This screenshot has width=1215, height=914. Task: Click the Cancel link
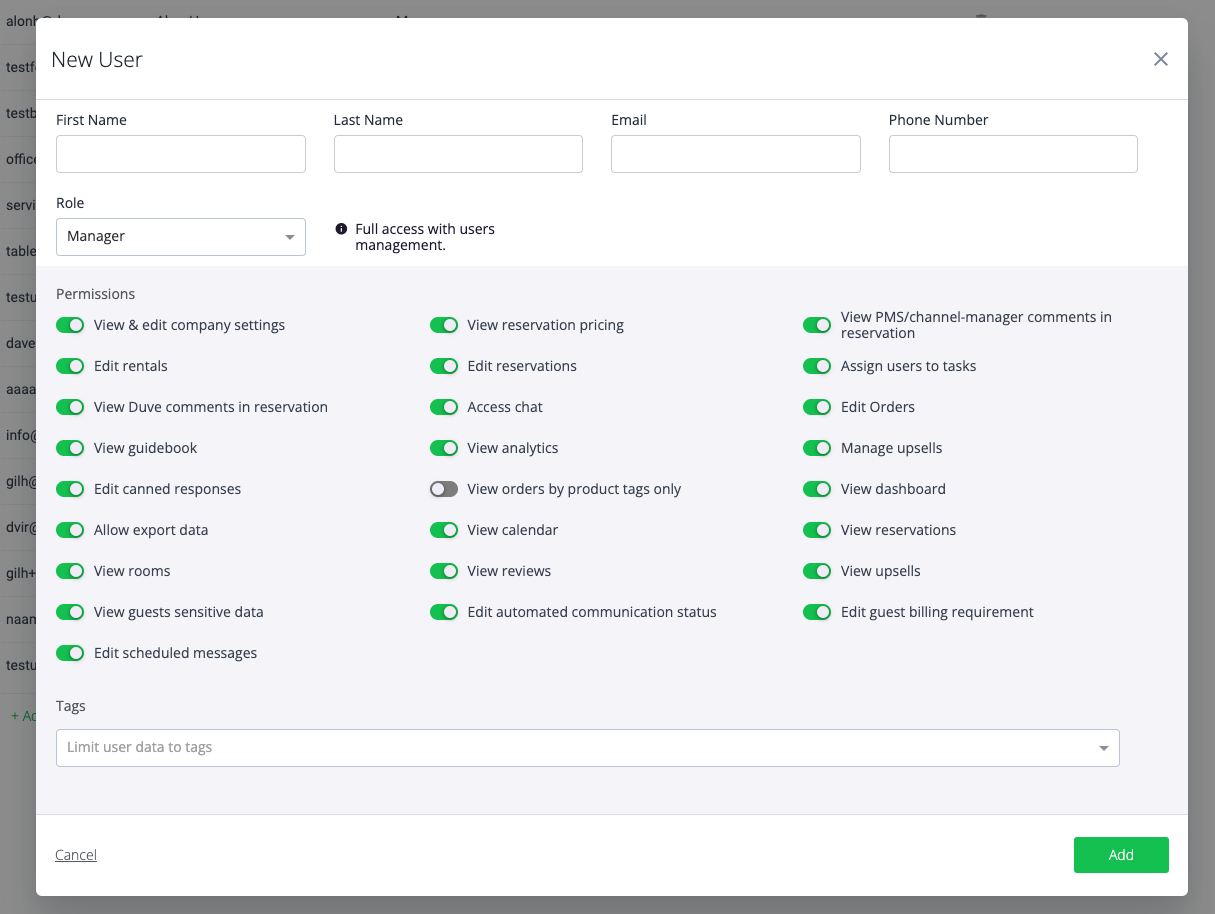coord(76,855)
